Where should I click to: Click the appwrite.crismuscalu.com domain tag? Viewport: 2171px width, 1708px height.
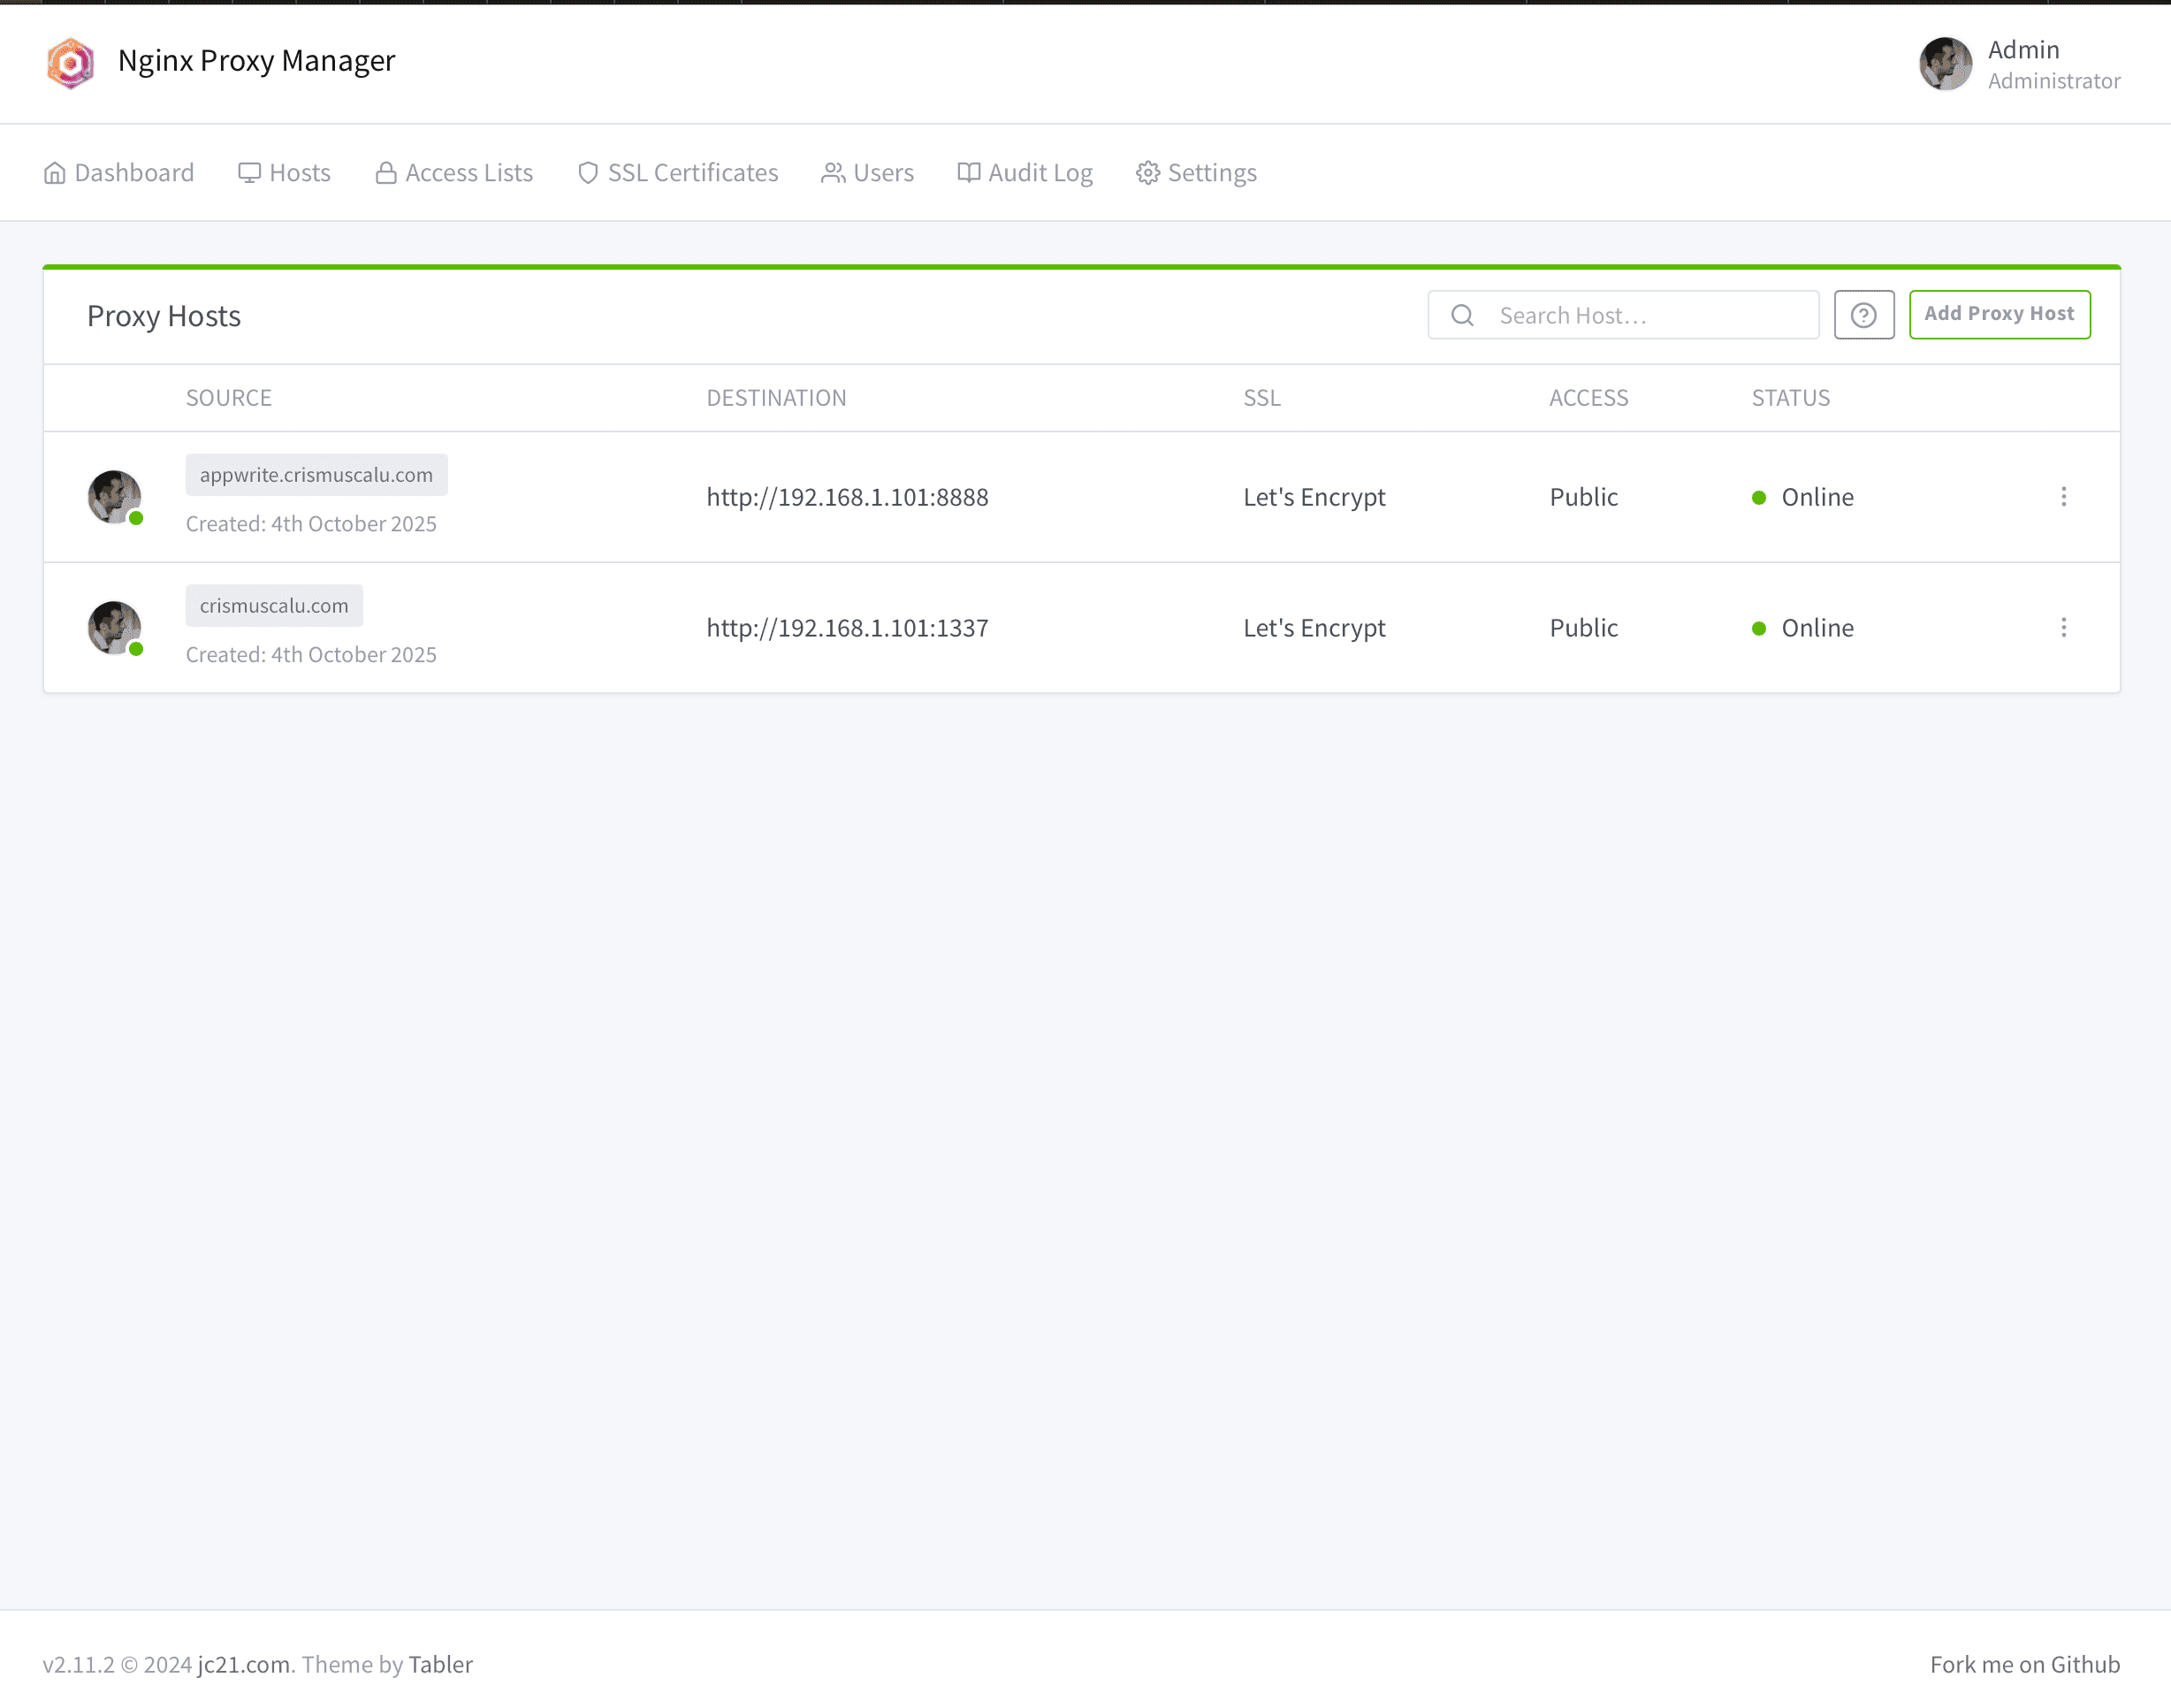[x=316, y=475]
